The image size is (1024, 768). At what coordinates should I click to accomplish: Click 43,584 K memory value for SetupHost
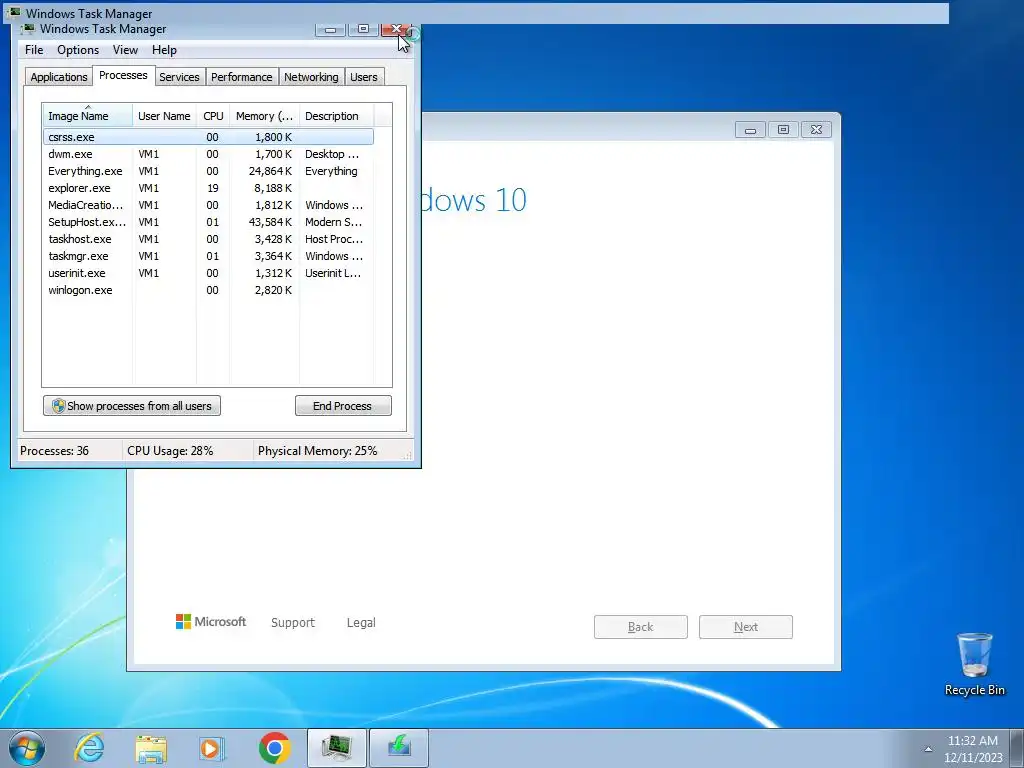pos(270,222)
